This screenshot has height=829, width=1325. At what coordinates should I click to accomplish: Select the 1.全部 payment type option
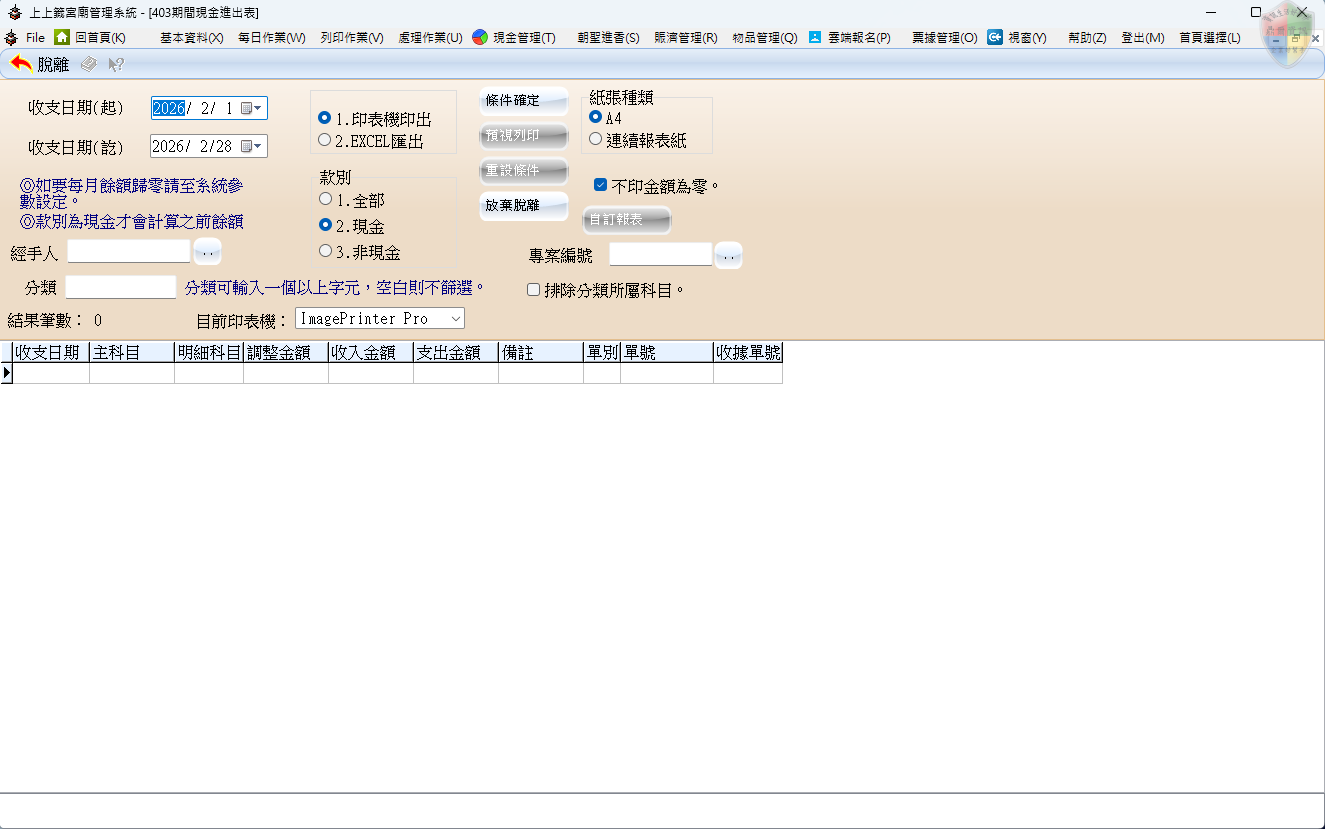325,200
